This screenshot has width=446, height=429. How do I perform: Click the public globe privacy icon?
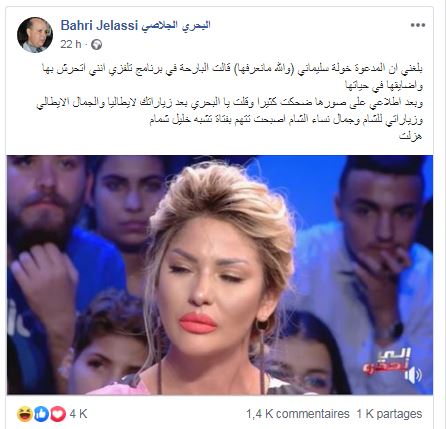[x=96, y=44]
